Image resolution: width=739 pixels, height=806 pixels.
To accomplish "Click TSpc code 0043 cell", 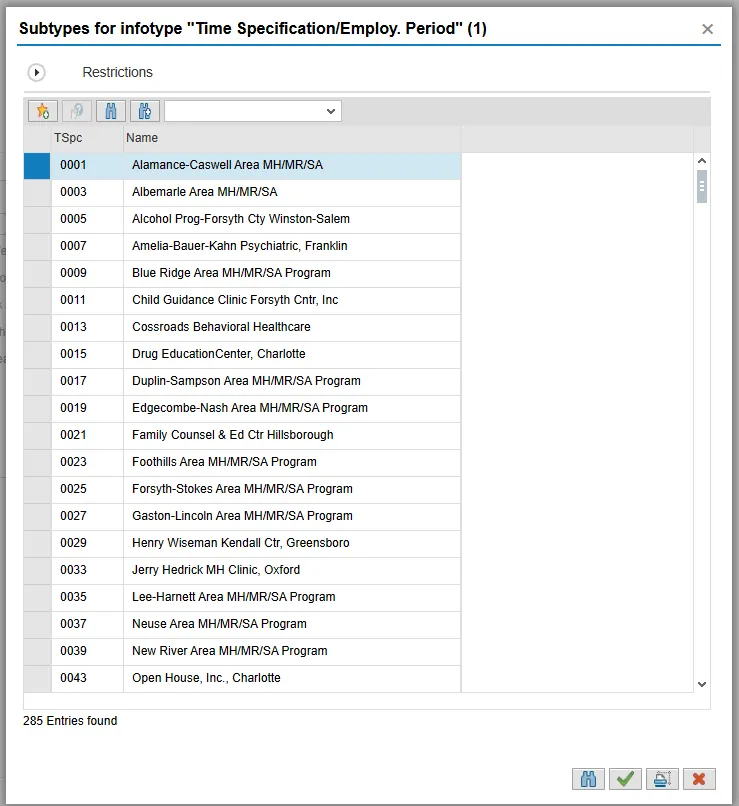I will click(87, 678).
